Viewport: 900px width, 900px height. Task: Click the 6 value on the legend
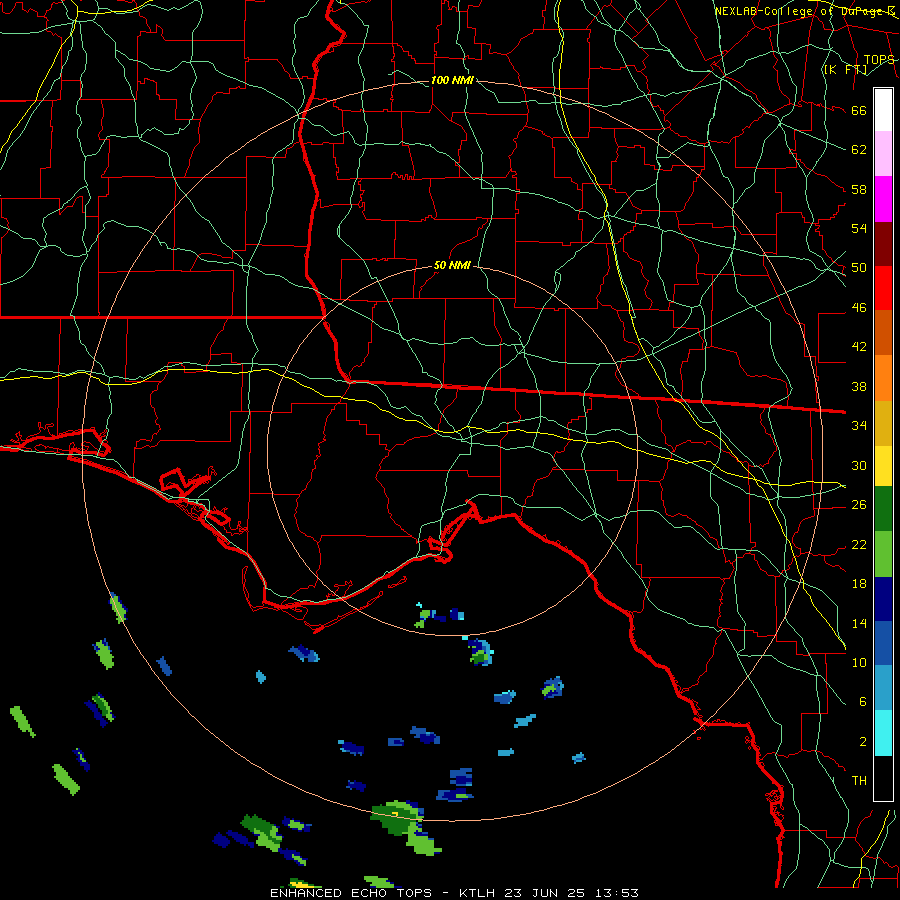(862, 701)
